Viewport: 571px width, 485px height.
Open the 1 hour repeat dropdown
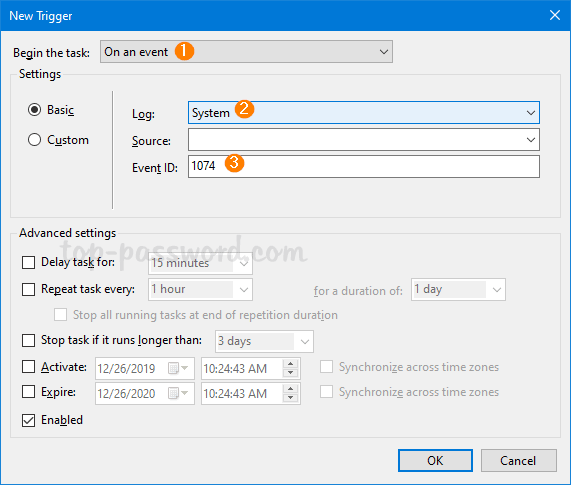pyautogui.click(x=200, y=289)
